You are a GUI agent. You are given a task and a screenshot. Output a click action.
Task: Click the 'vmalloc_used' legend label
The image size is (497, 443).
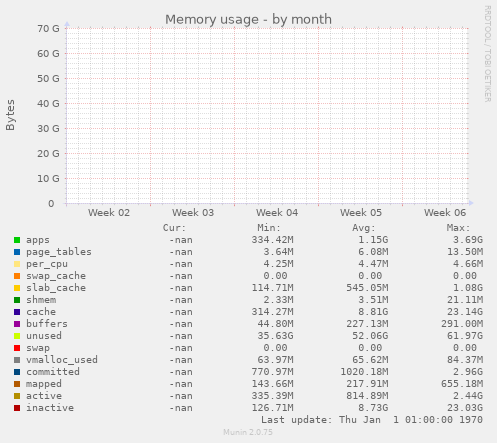coord(62,360)
